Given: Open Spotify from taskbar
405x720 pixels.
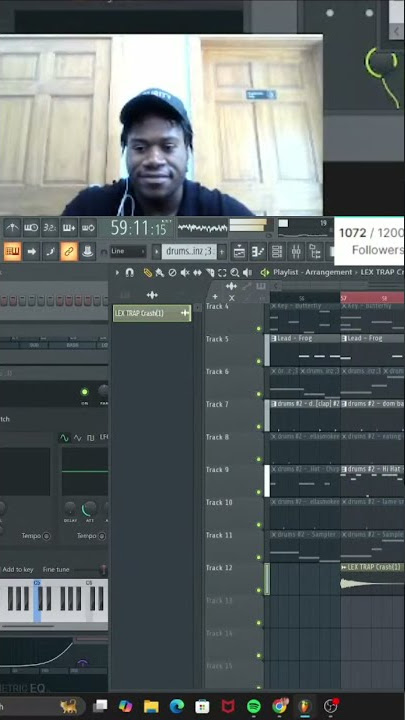Looking at the screenshot, I should tap(253, 706).
